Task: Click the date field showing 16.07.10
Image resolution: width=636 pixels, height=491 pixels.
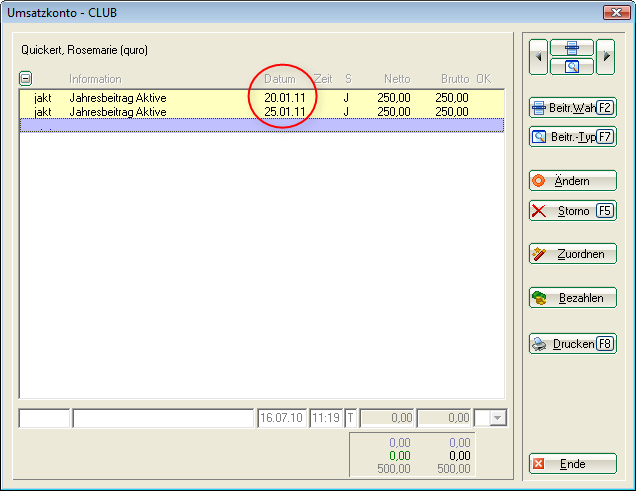Action: (282, 418)
